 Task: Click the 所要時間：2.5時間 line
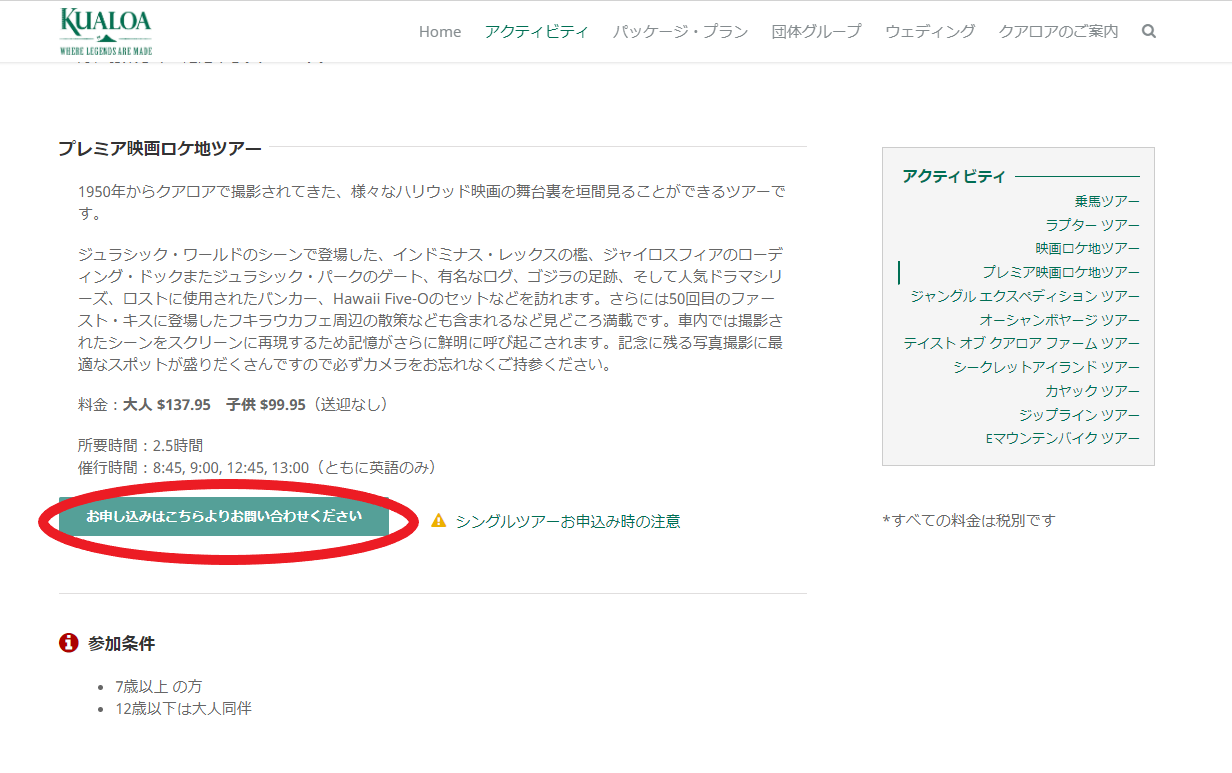[140, 445]
